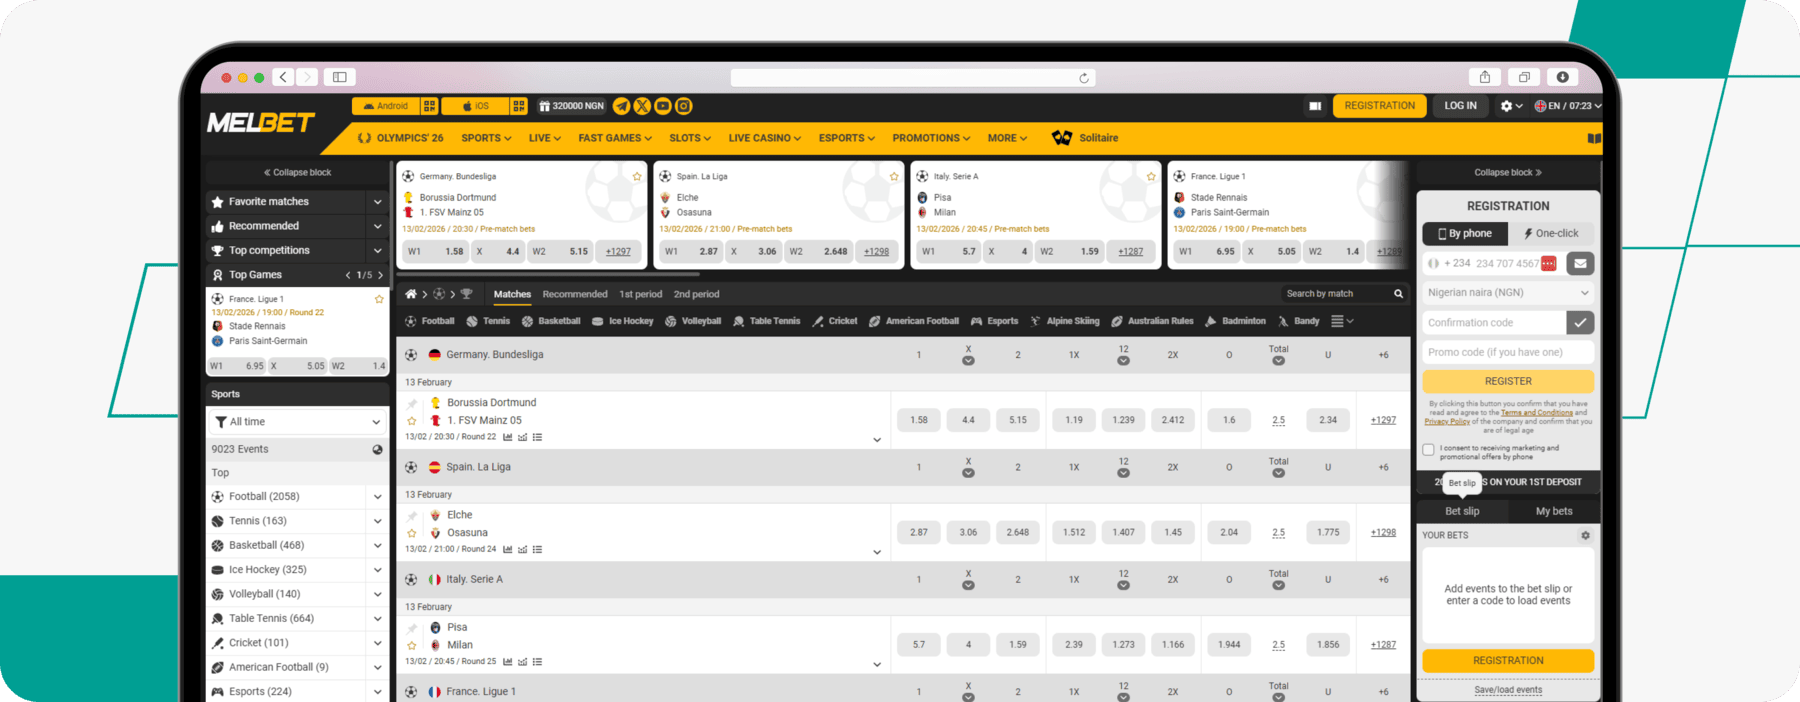Click the Confirmation code input field
The height and width of the screenshot is (702, 1800).
(x=1494, y=322)
